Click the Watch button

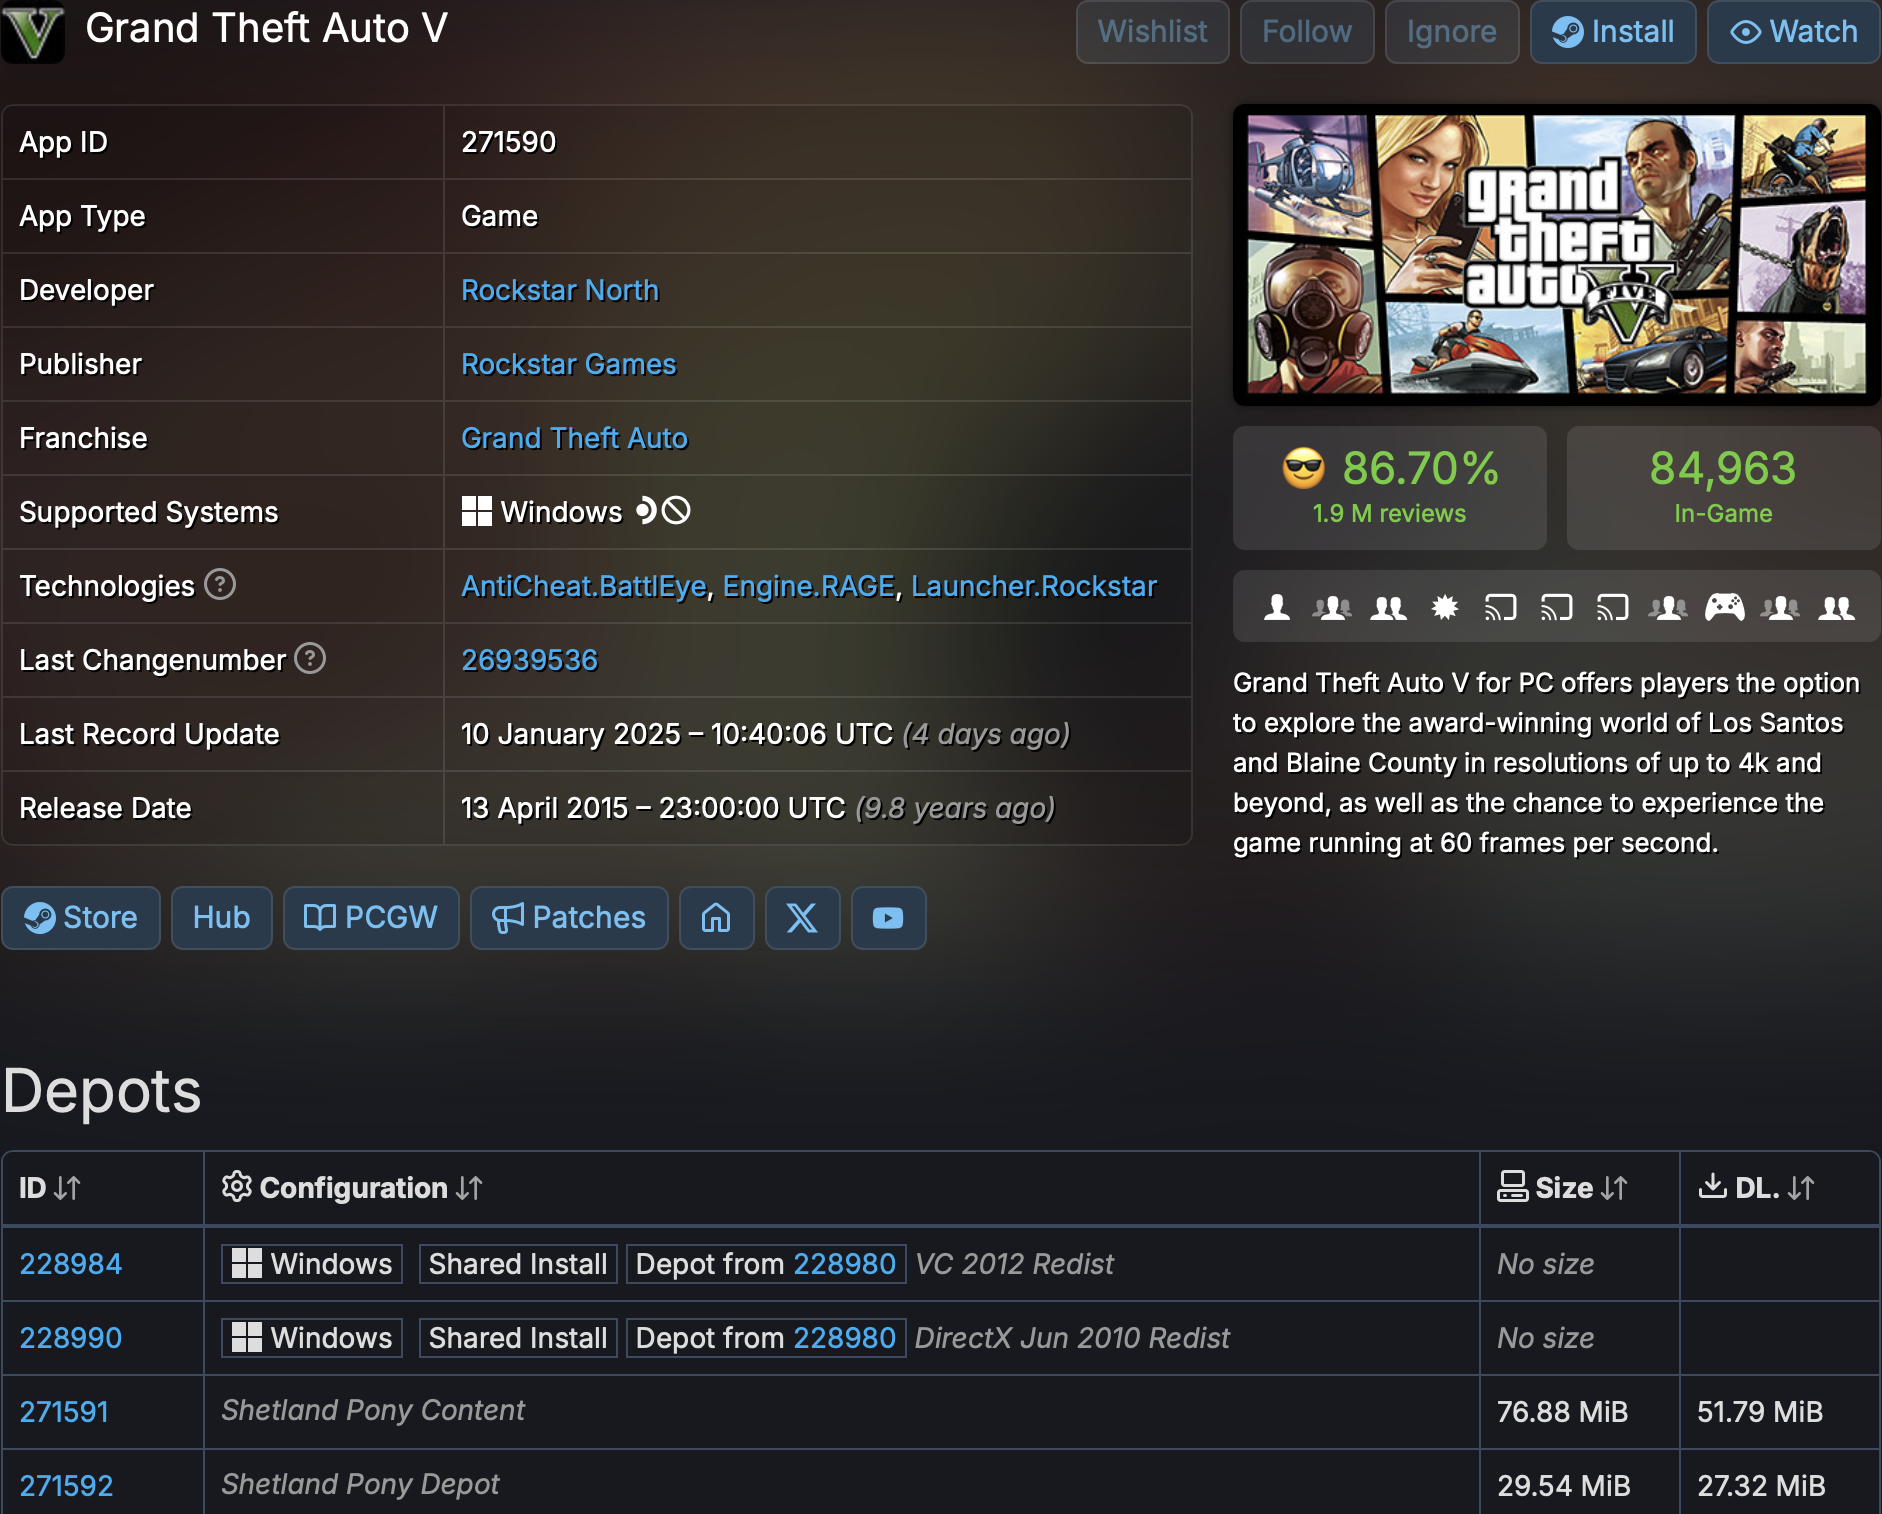[x=1794, y=32]
